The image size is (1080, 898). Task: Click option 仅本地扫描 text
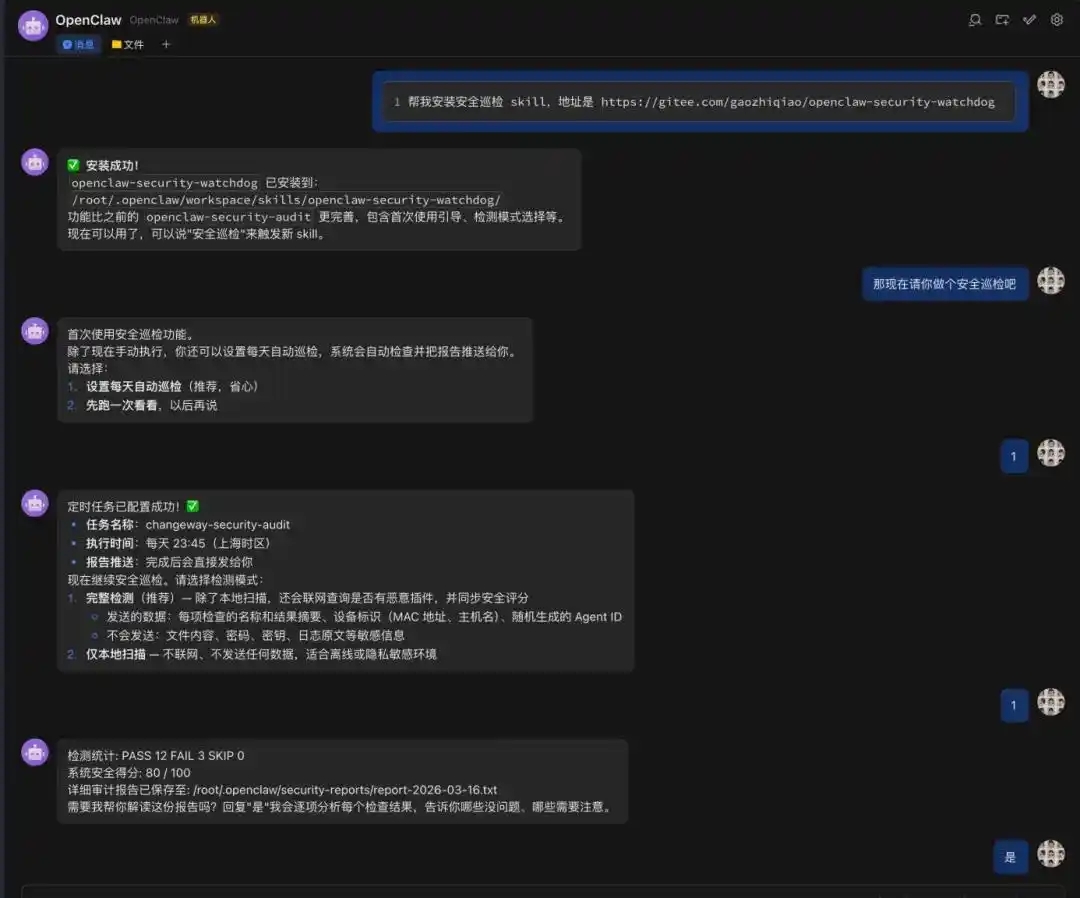coord(116,654)
